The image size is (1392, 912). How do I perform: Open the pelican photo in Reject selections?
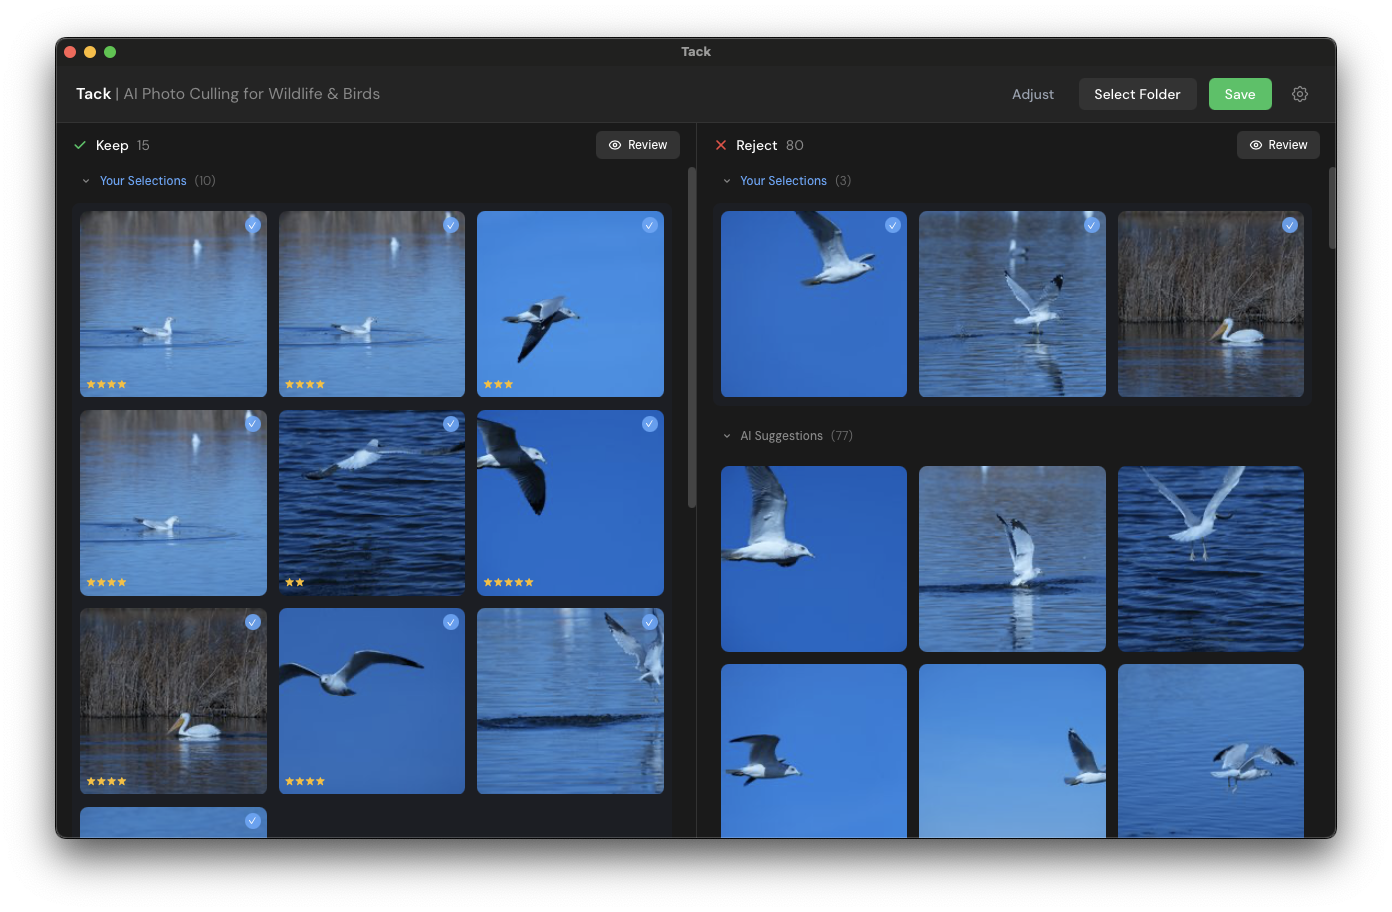click(1211, 304)
